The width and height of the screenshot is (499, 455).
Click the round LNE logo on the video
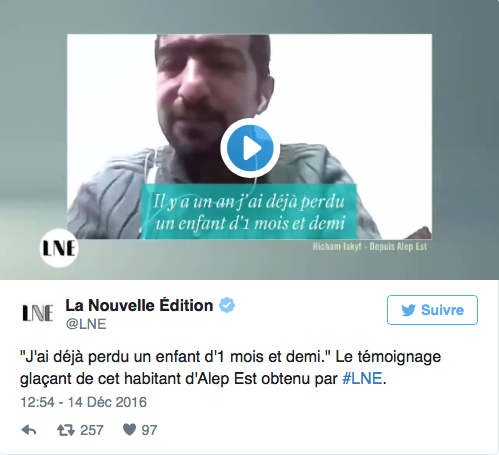point(59,248)
